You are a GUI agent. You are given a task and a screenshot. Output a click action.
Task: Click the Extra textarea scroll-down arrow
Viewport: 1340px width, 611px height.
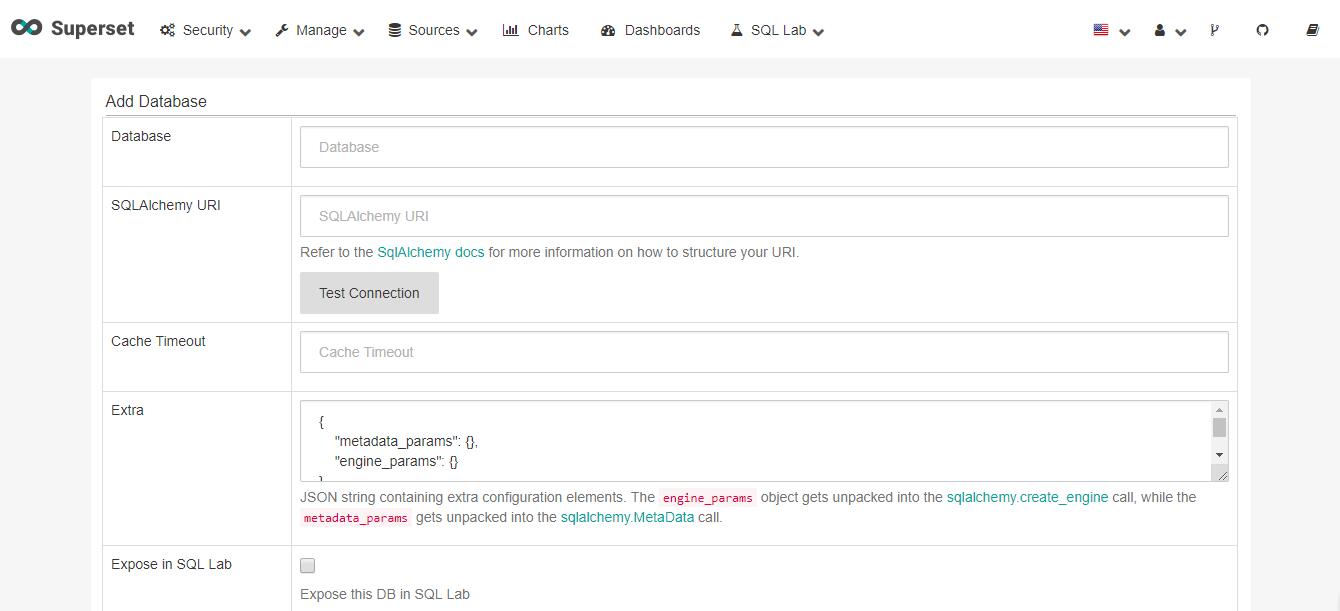coord(1219,455)
